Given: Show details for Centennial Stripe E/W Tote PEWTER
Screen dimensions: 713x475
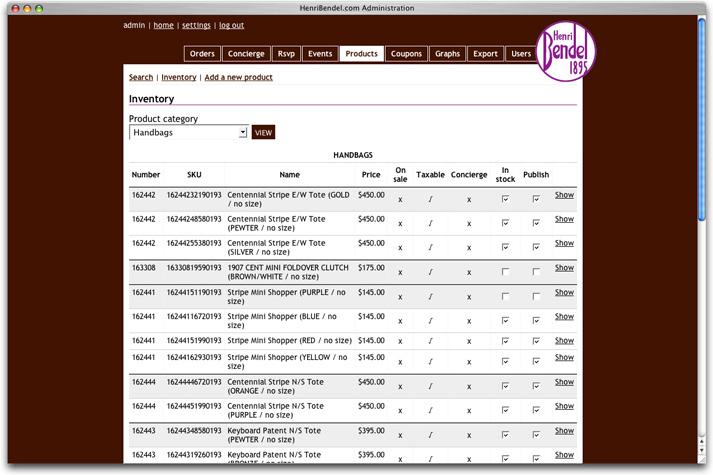Looking at the screenshot, I should [564, 219].
